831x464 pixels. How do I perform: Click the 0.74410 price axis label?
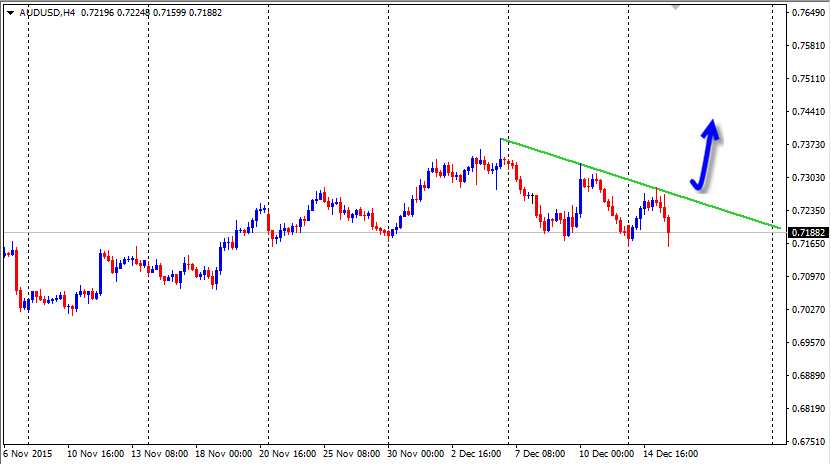pyautogui.click(x=808, y=111)
